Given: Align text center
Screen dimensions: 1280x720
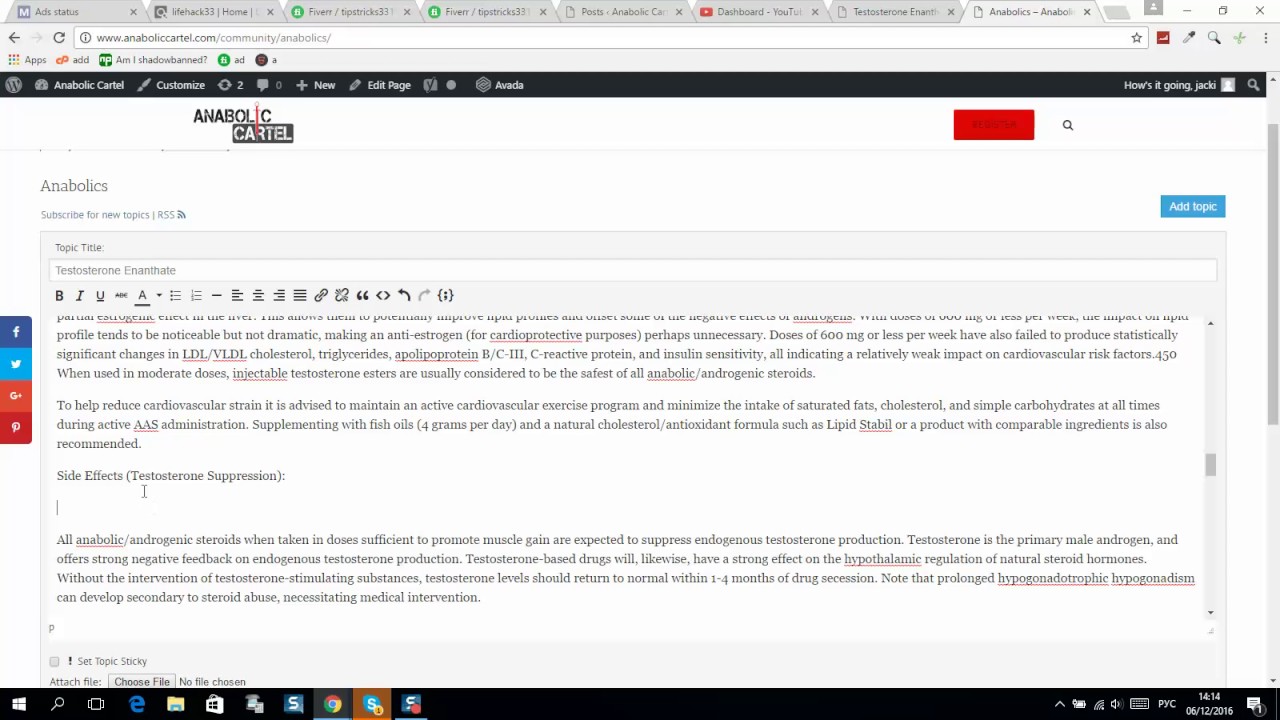Looking at the screenshot, I should [258, 295].
